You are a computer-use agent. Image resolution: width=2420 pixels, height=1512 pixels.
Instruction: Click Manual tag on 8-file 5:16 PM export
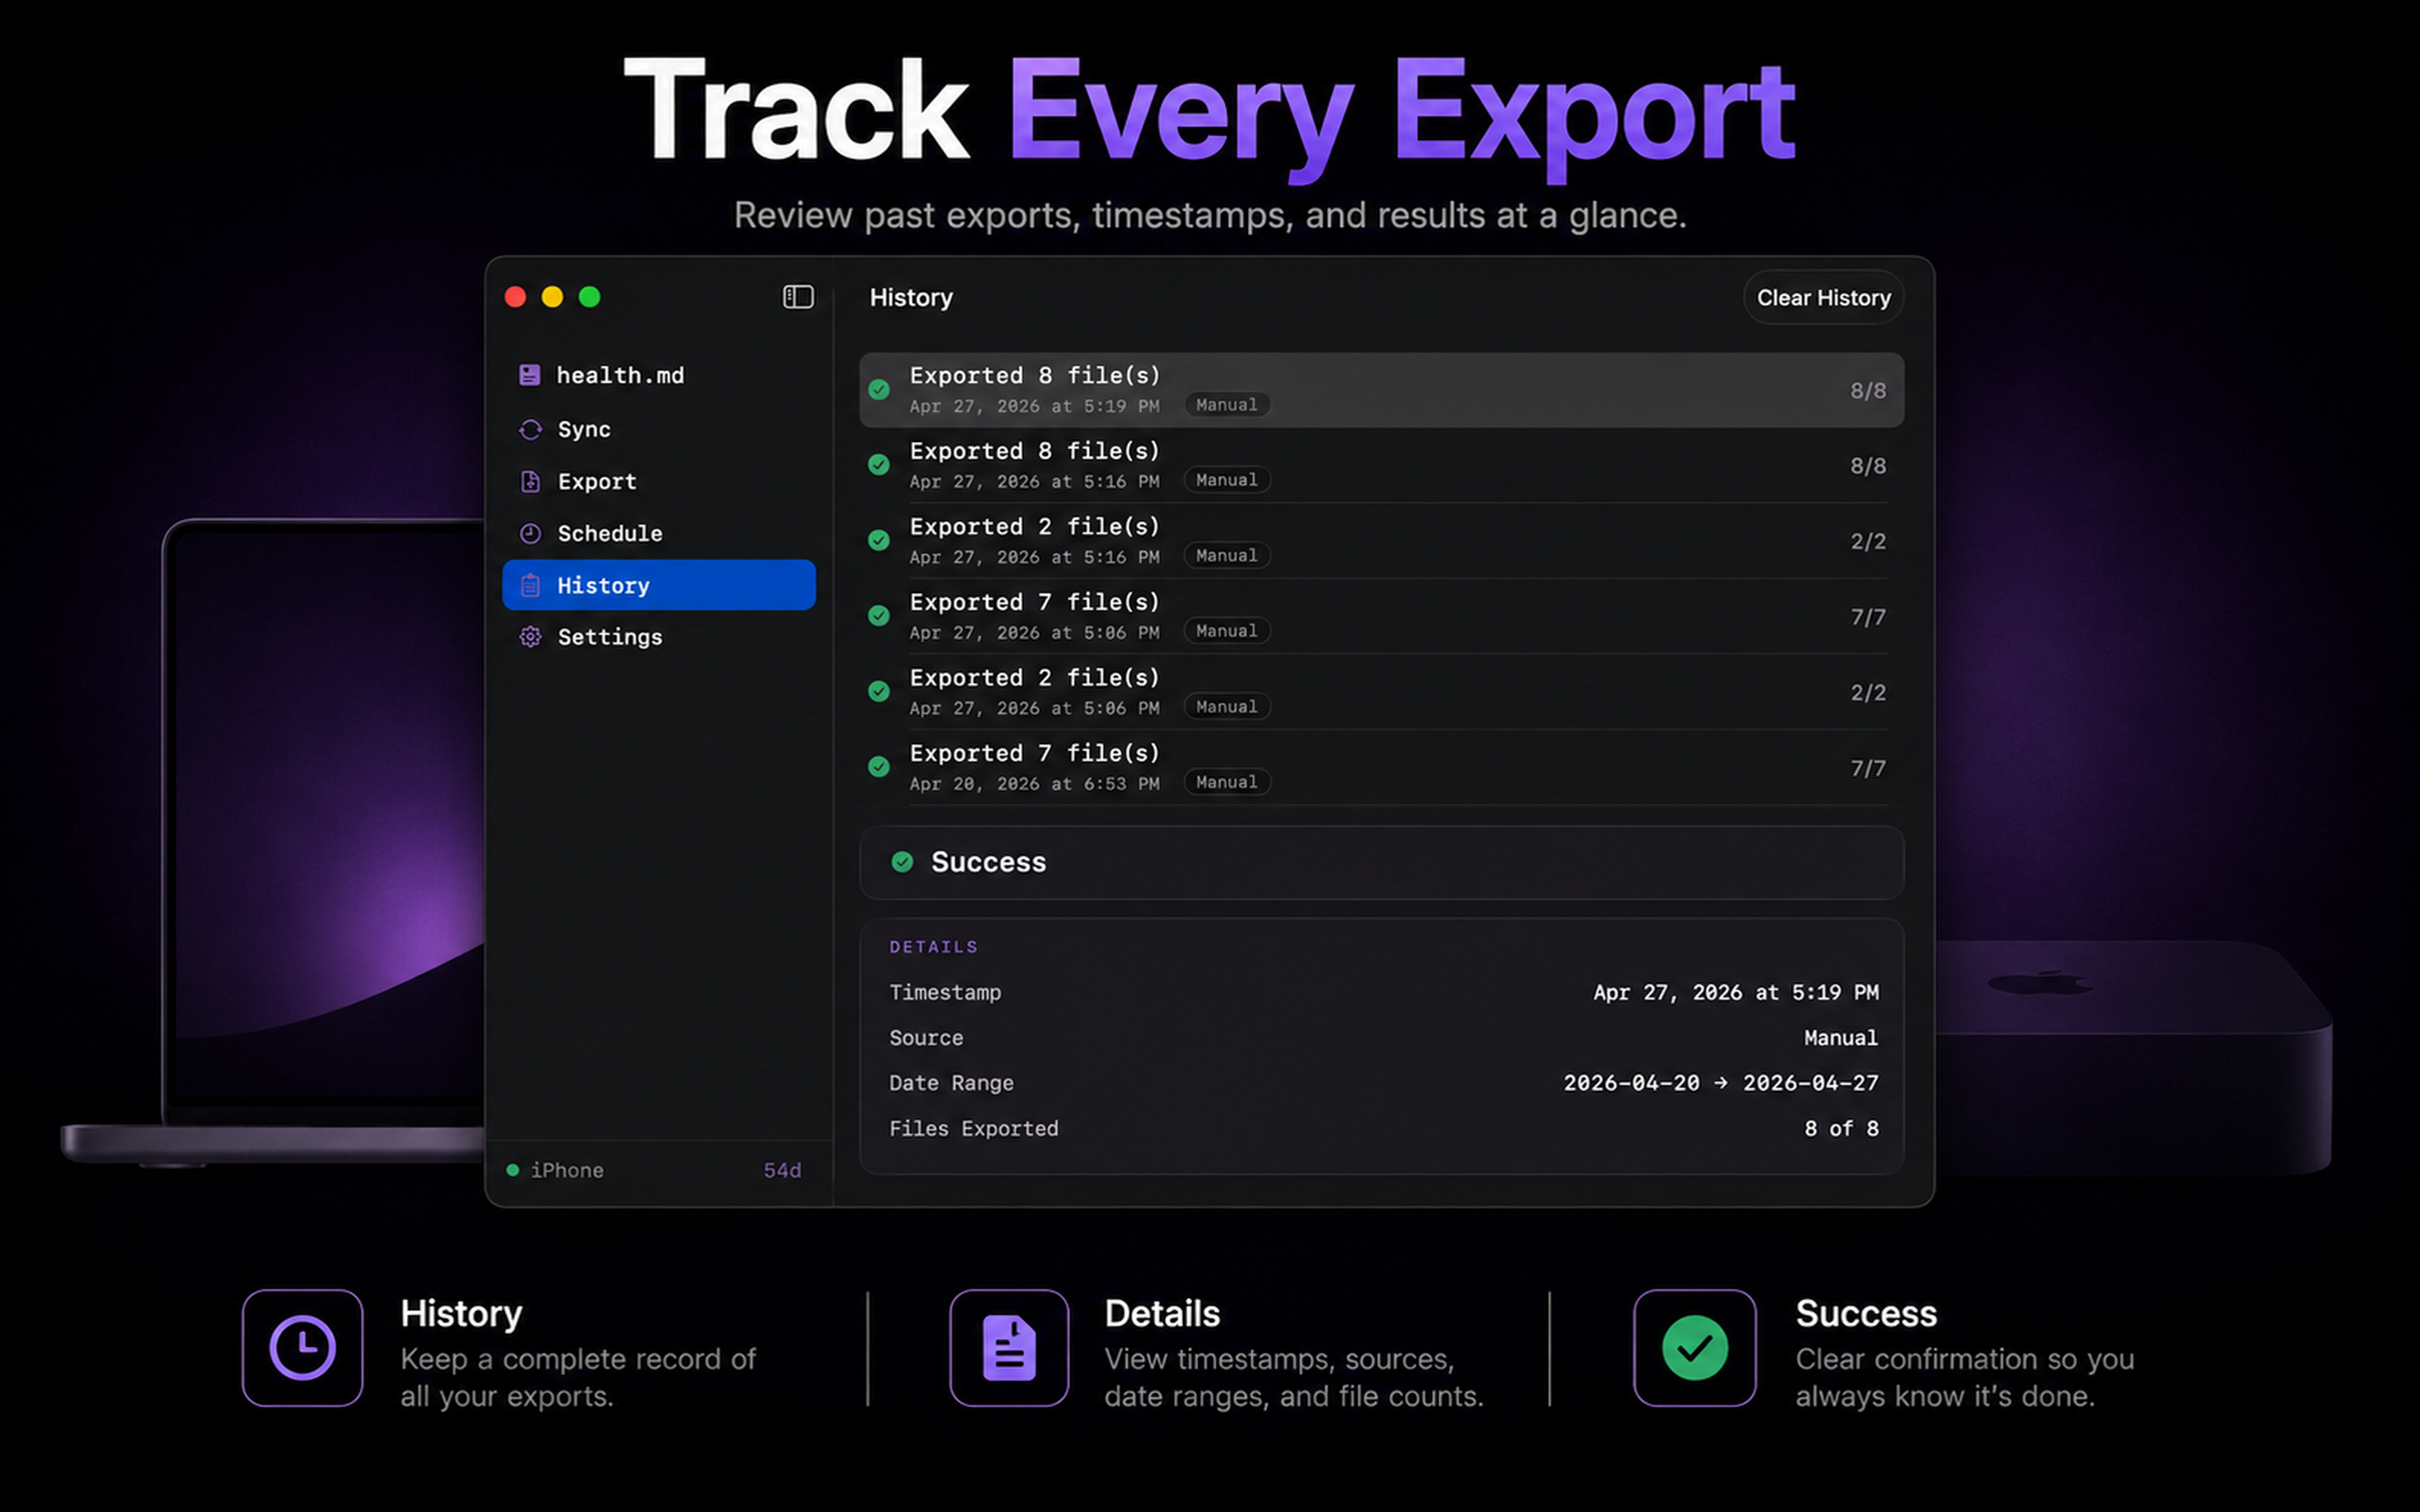1227,480
